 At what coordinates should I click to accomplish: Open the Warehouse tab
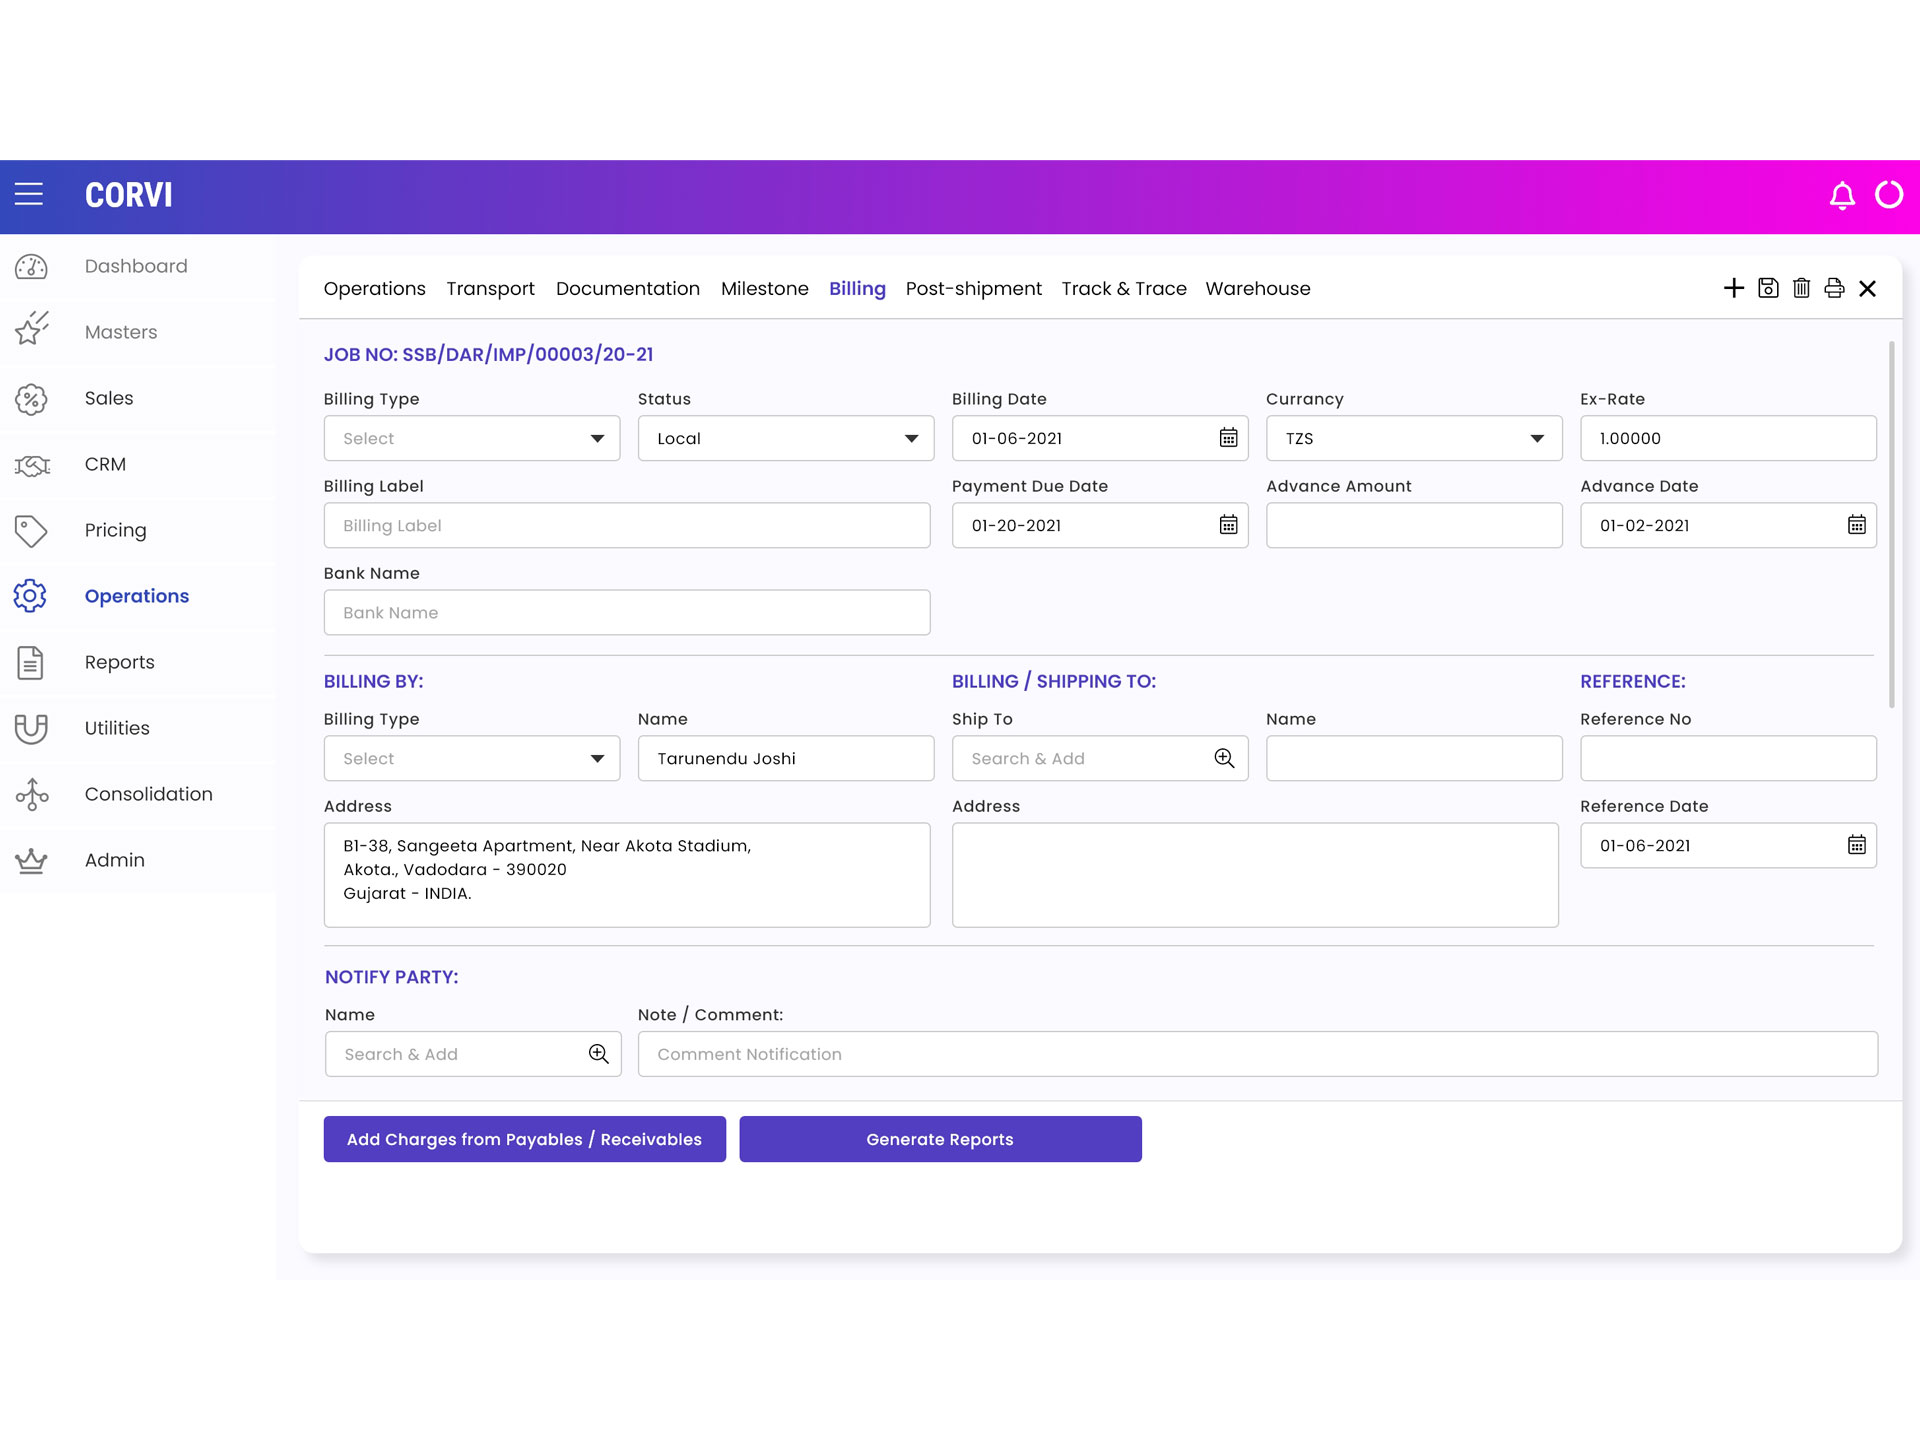[x=1258, y=289]
